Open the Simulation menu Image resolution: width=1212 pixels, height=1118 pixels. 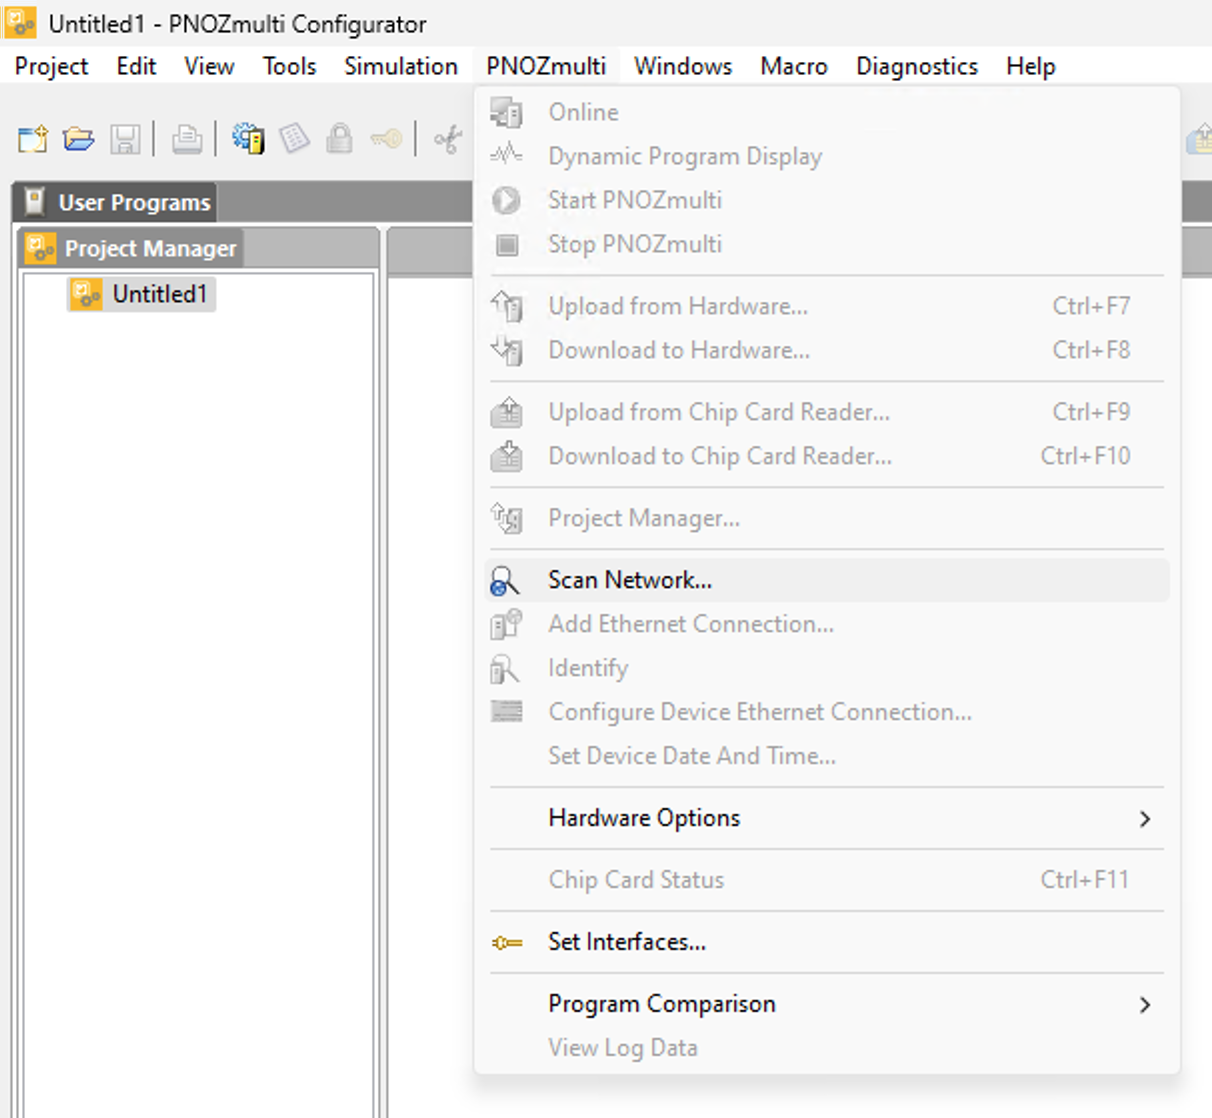[x=401, y=66]
